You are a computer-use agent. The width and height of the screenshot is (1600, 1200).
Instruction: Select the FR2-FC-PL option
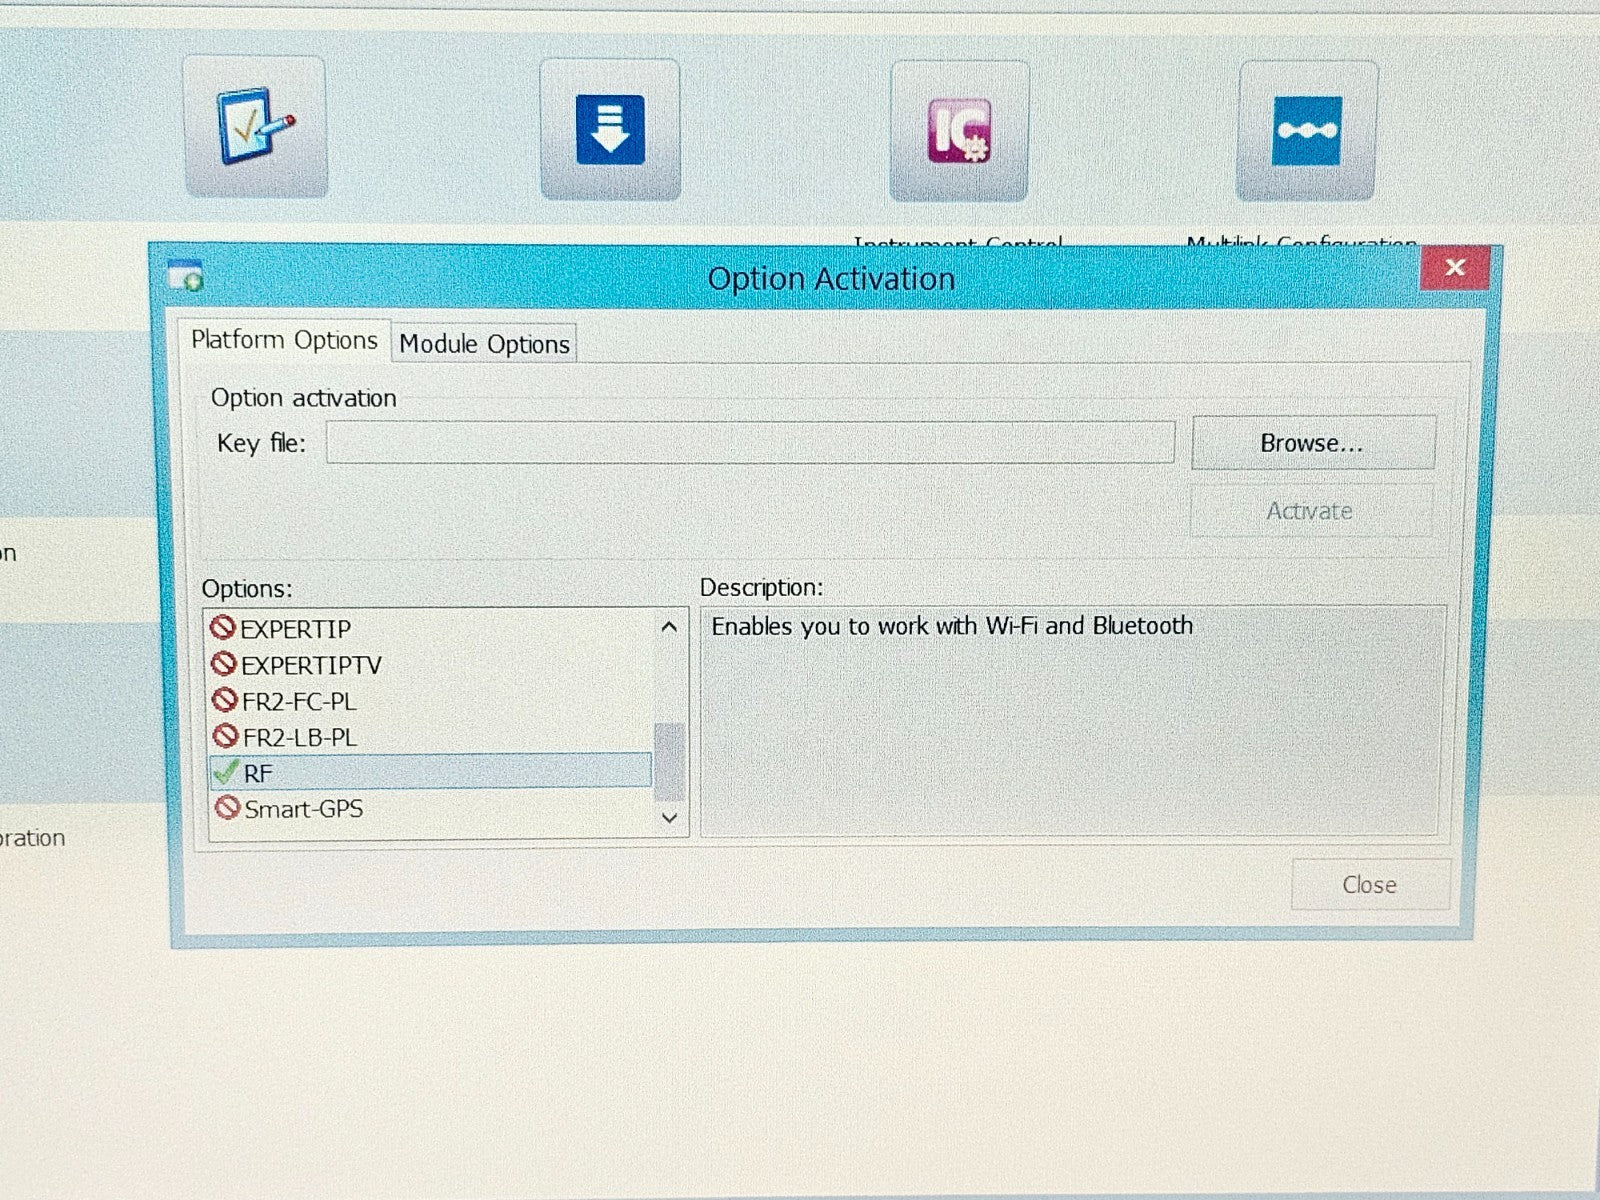tap(300, 701)
